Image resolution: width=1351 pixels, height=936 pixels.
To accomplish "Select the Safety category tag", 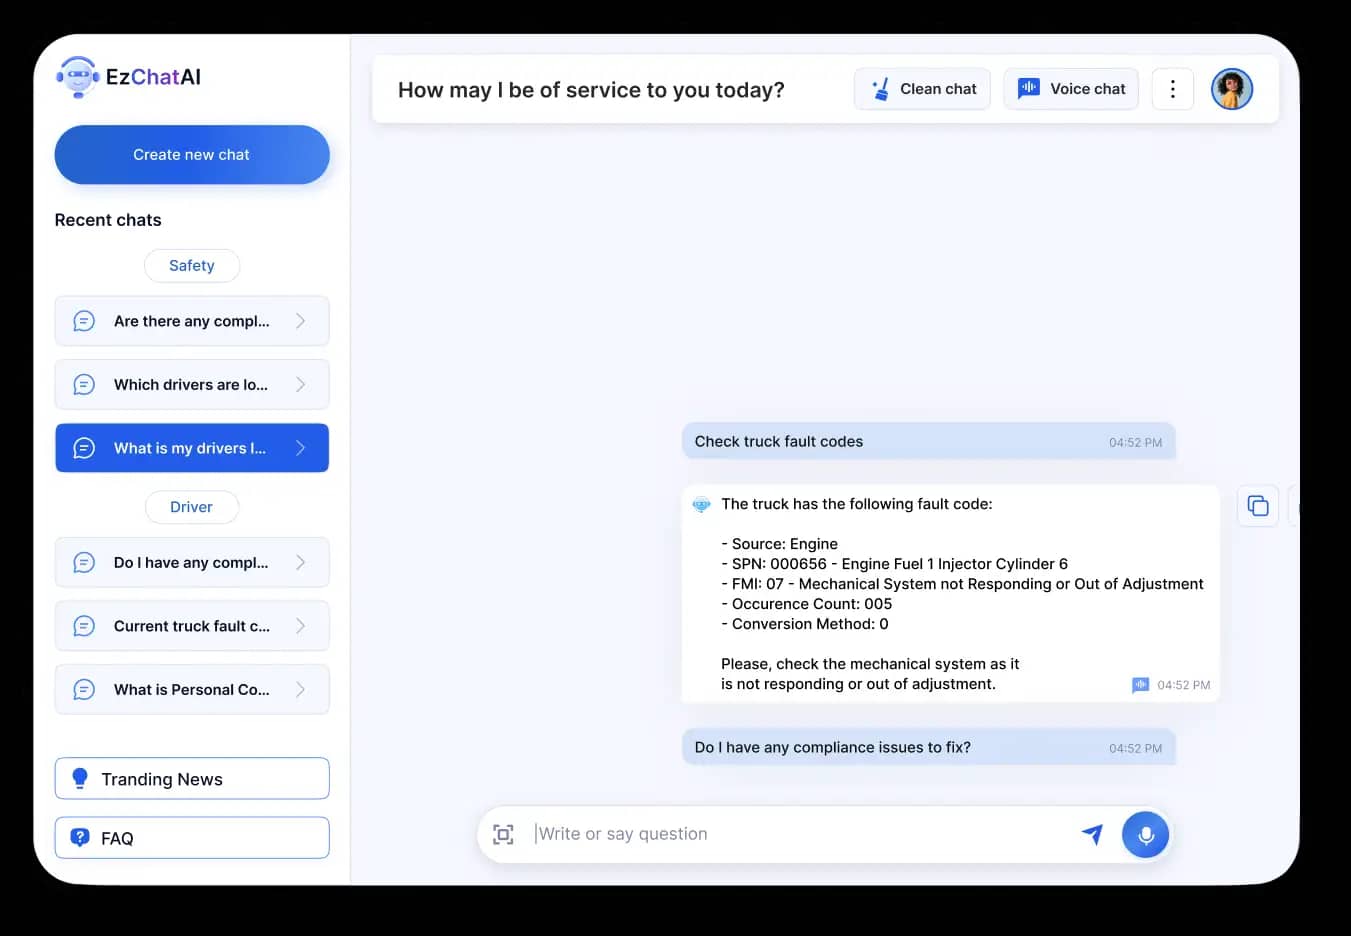I will point(192,266).
